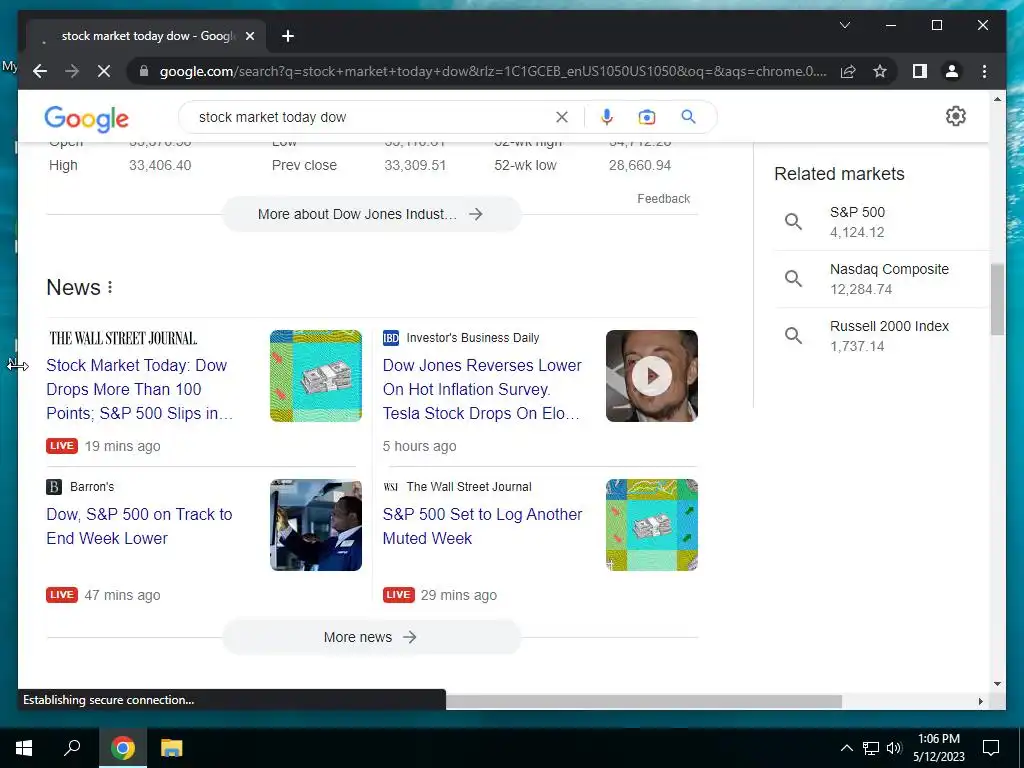Click the More news button
The image size is (1024, 768).
[x=371, y=637]
